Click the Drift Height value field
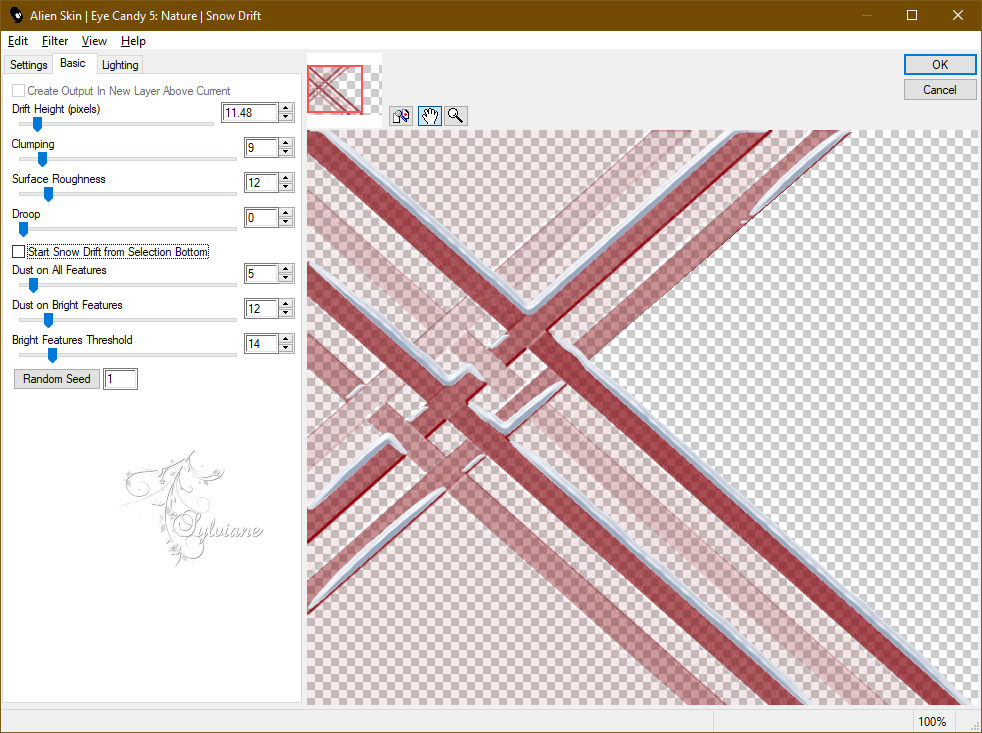This screenshot has height=733, width=982. (x=250, y=113)
